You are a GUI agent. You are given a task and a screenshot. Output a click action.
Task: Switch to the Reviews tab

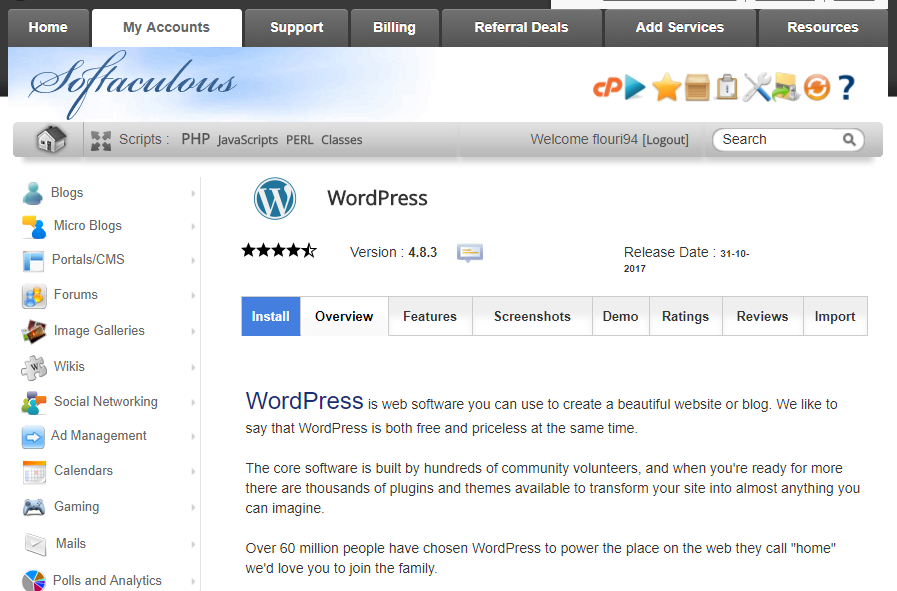tap(763, 316)
